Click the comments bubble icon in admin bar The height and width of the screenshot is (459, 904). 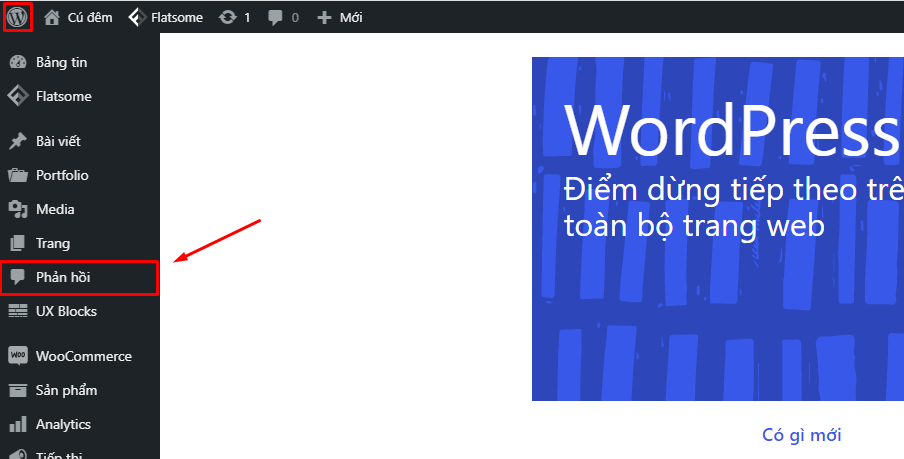(x=276, y=18)
